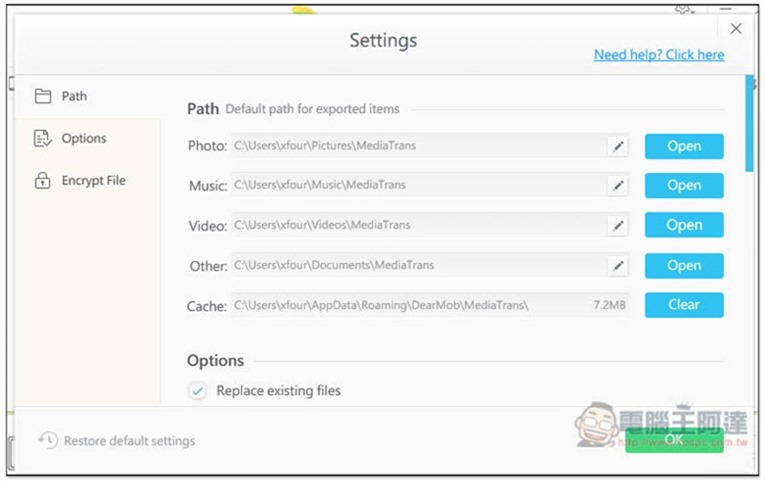Click the padlock icon beside Encrypt File
Image resolution: width=765 pixels, height=481 pixels.
point(42,180)
